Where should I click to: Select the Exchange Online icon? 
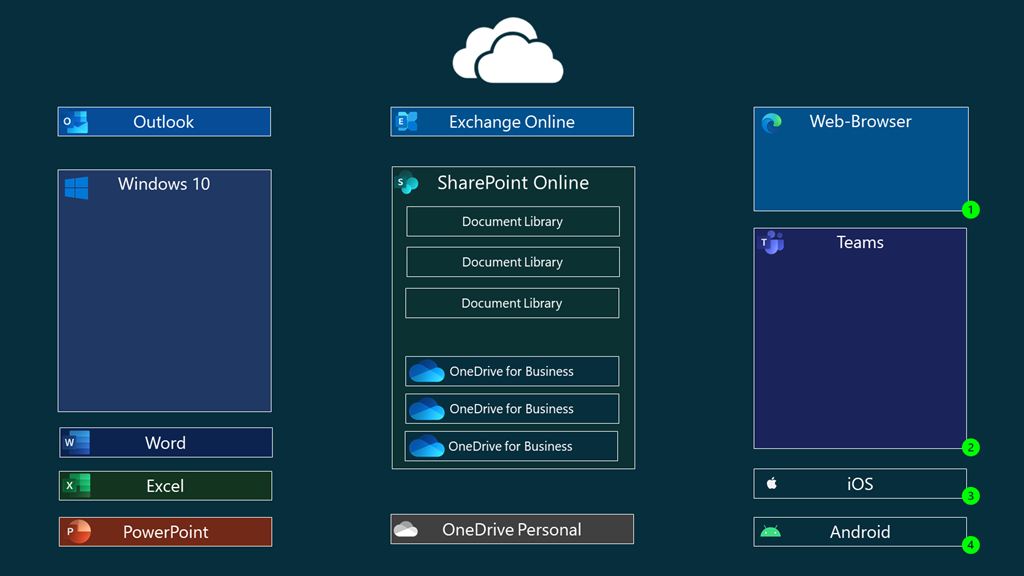pyautogui.click(x=406, y=122)
